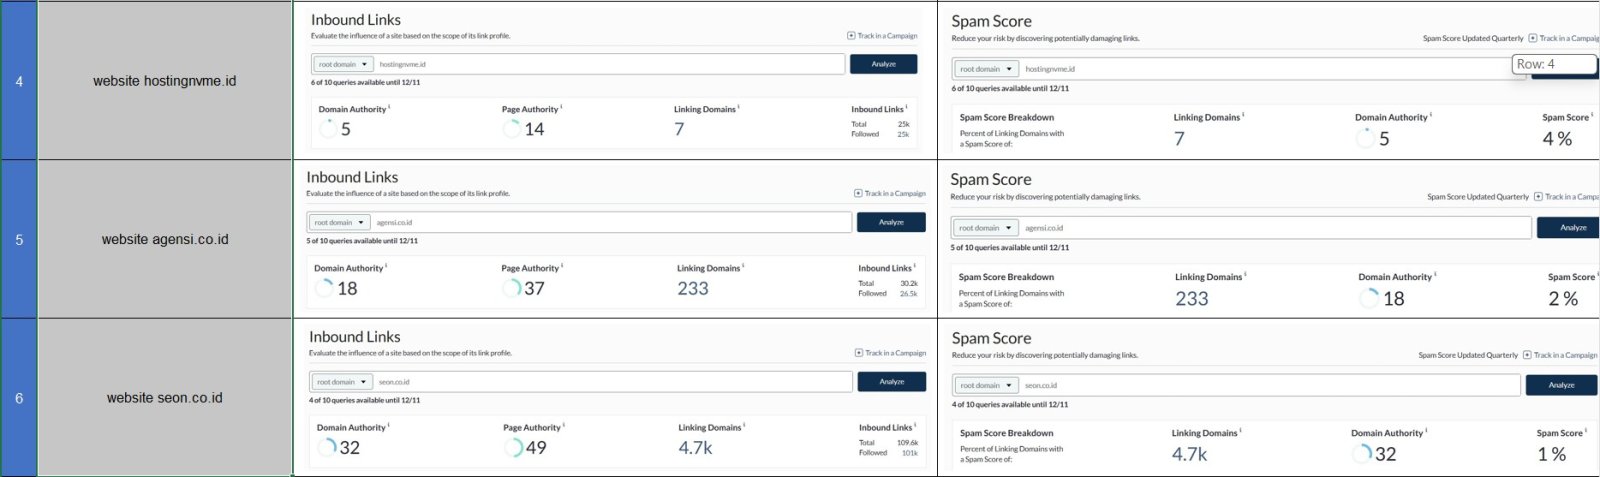Open root domain dropdown in seon.co.id Spam Score
Screen dimensions: 1600x477
pyautogui.click(x=986, y=385)
